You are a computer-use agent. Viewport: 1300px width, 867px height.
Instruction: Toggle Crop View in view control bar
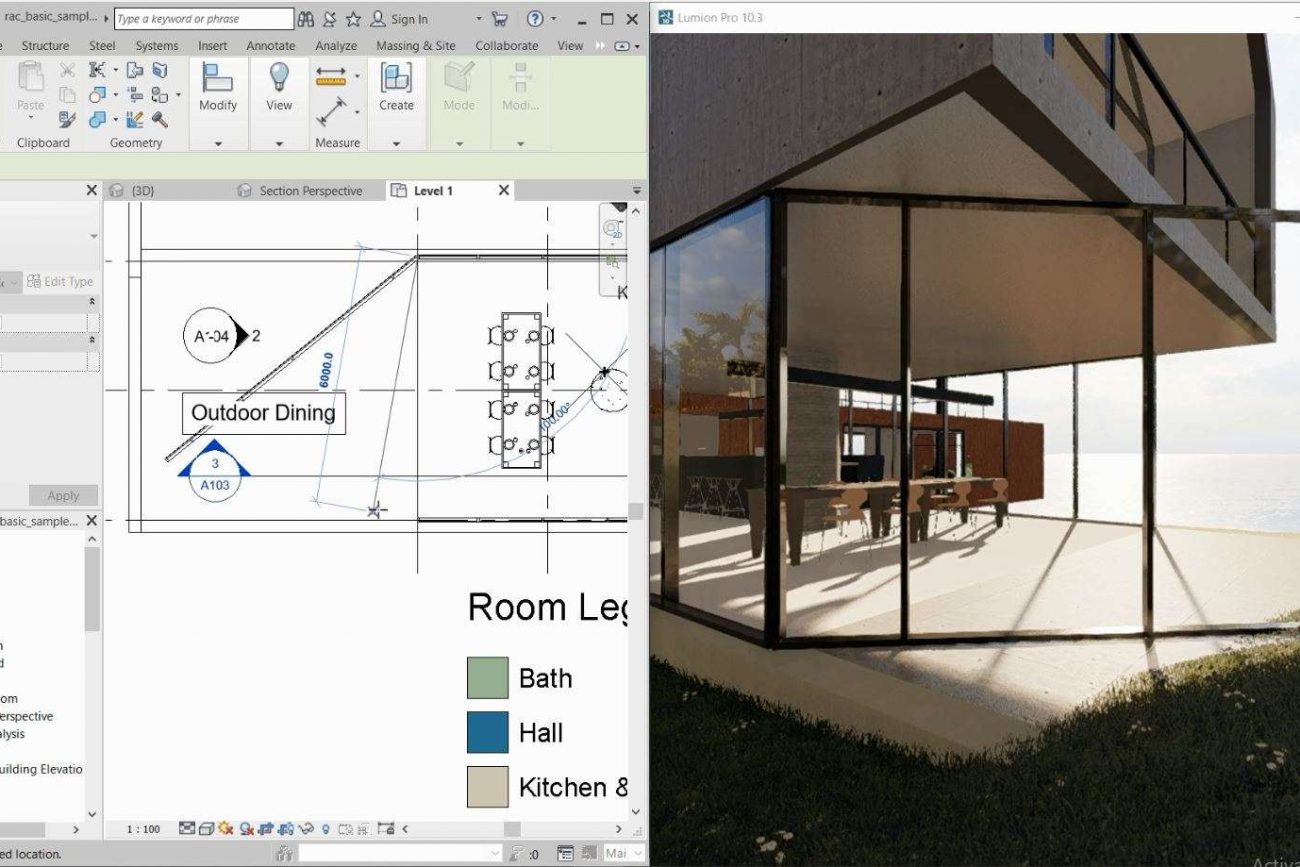coord(266,829)
